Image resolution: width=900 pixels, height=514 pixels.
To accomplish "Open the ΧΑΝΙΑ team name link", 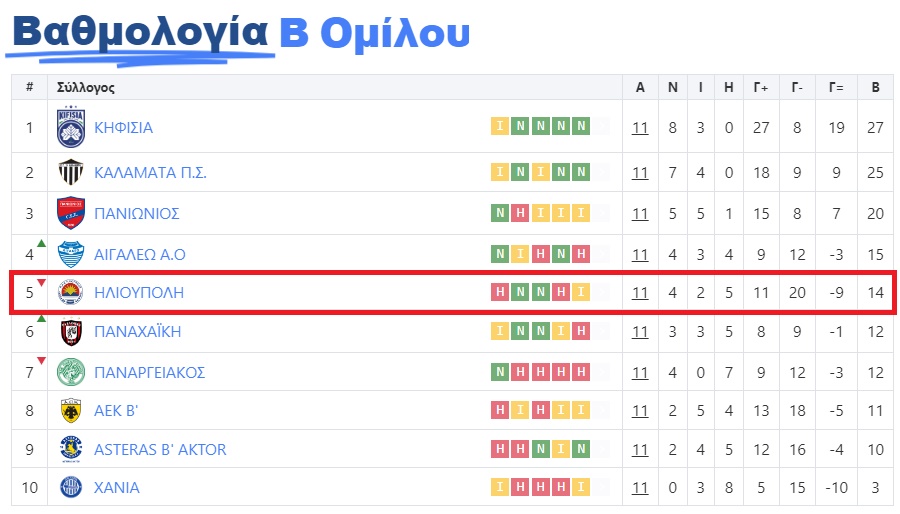I will [x=117, y=488].
